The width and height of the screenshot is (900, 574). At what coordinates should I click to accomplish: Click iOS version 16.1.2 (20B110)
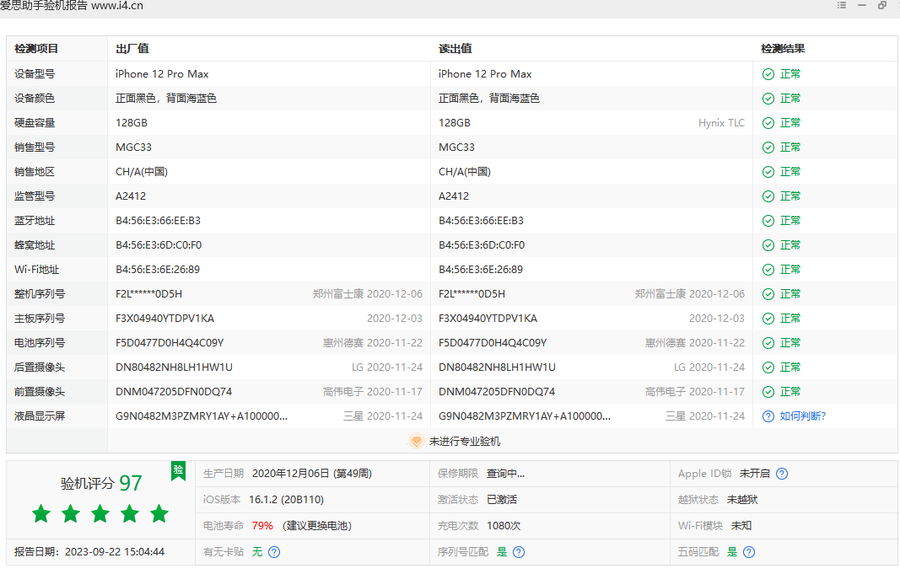pos(286,500)
